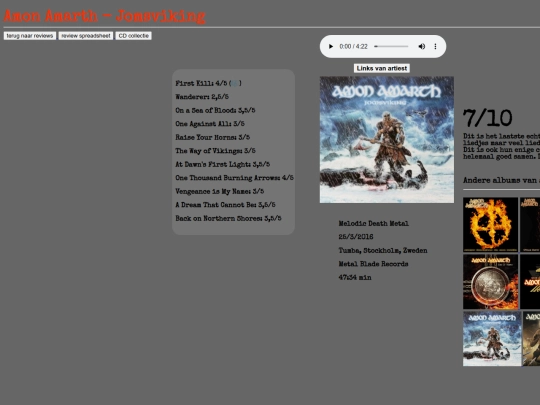Open the round shield album thumbnail
The height and width of the screenshot is (405, 540).
pyautogui.click(x=490, y=282)
